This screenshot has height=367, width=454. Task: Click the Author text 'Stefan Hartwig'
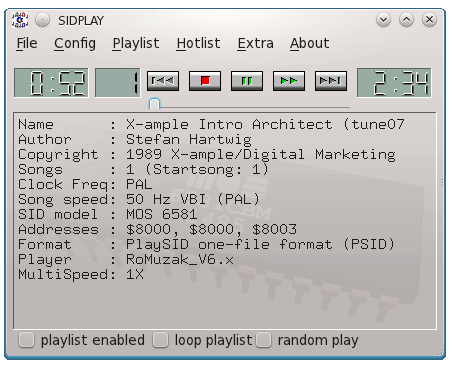coord(189,139)
